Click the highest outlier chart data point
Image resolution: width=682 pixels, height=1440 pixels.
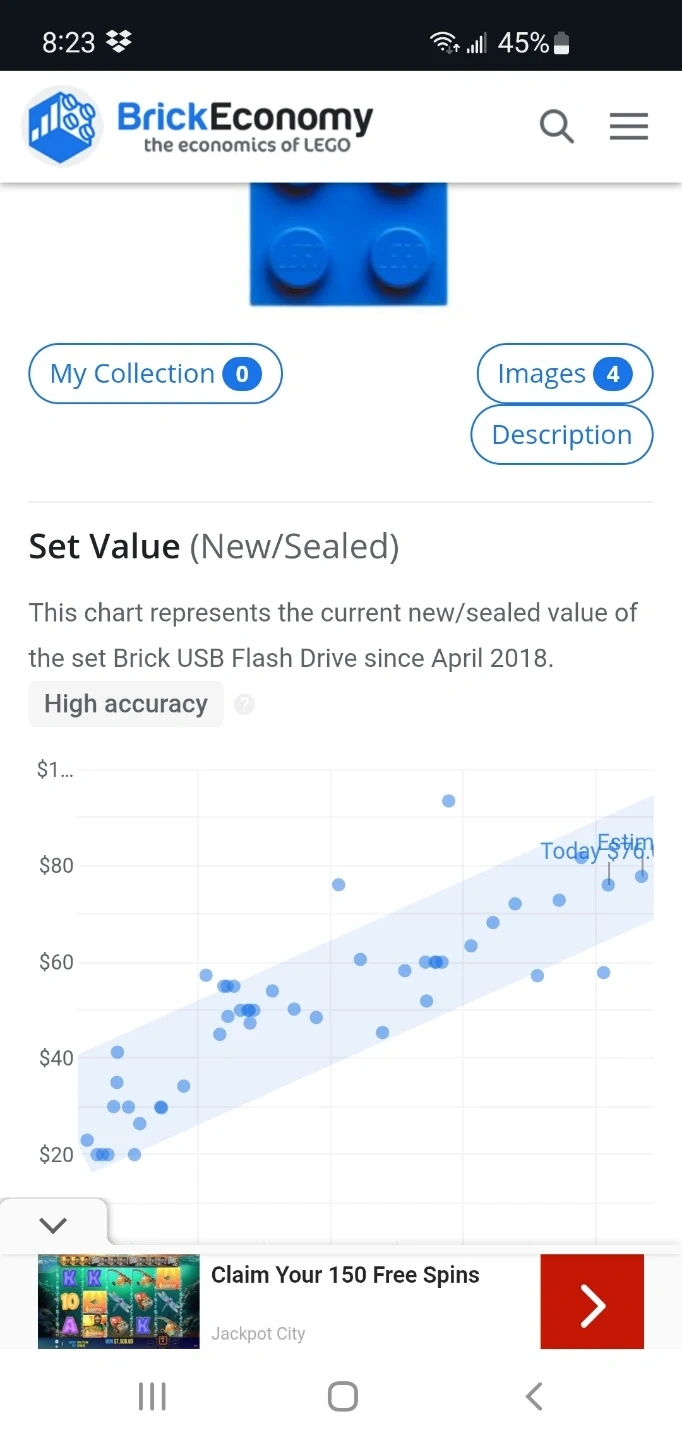point(449,801)
